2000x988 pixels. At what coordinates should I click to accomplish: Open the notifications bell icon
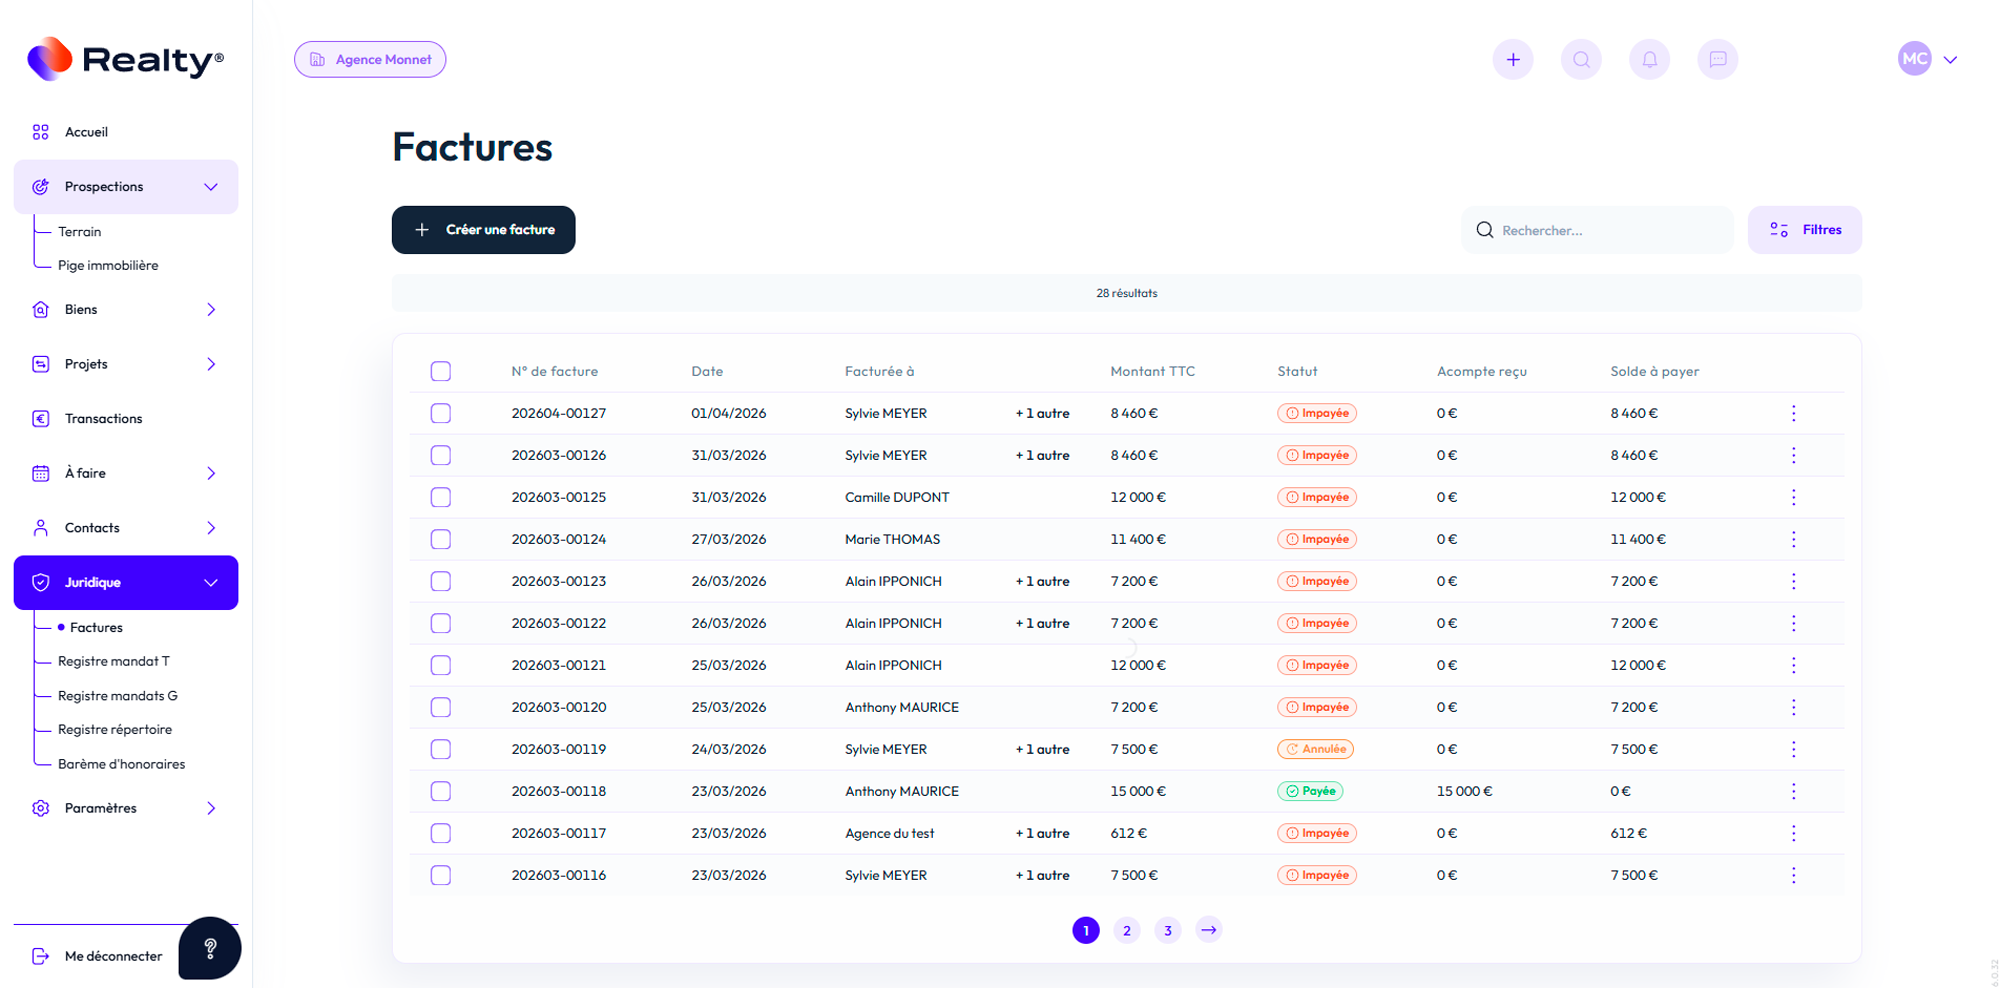[1649, 60]
